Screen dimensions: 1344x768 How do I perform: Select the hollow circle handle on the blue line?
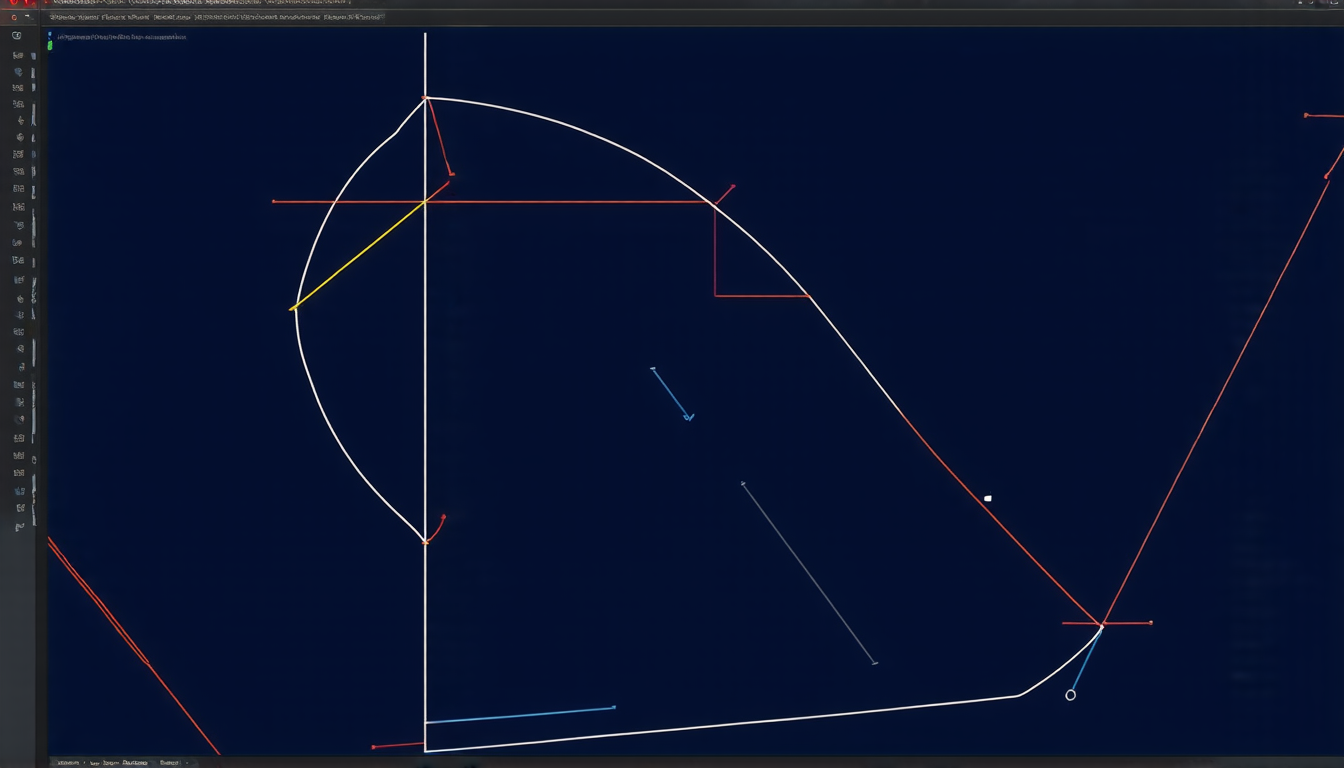tap(1071, 695)
